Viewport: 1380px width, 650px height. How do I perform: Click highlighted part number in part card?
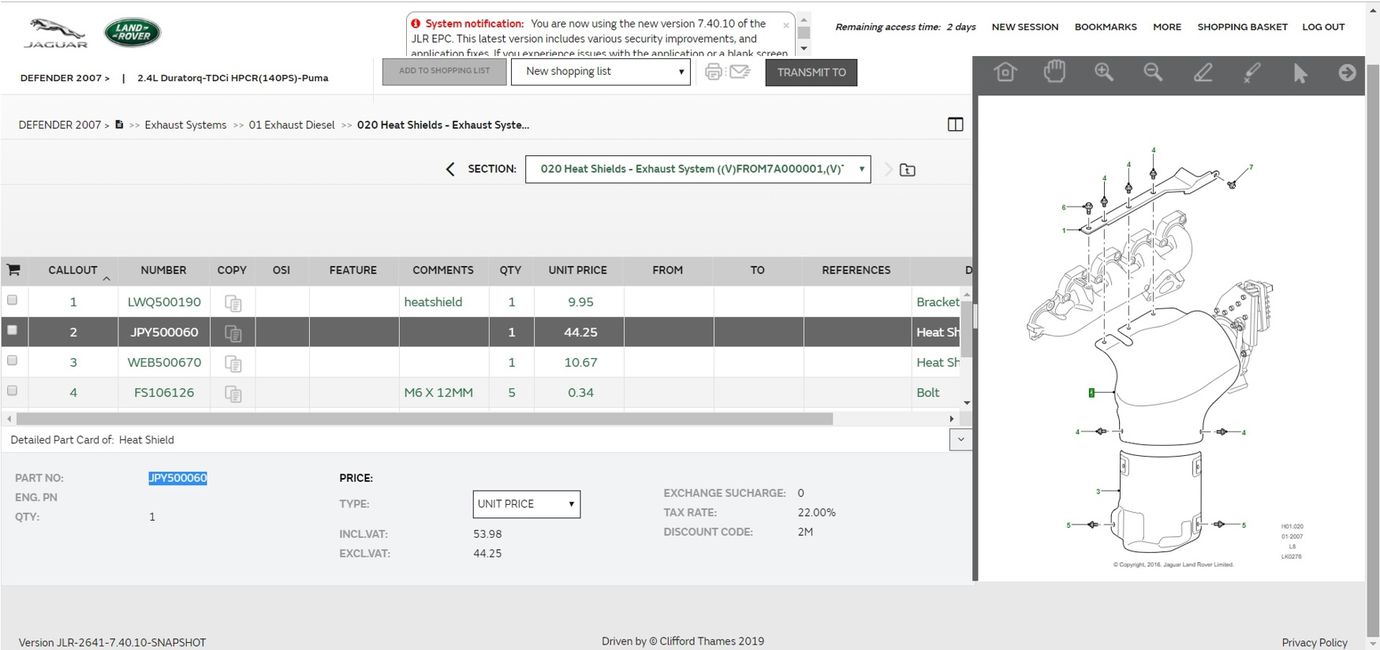click(x=178, y=478)
